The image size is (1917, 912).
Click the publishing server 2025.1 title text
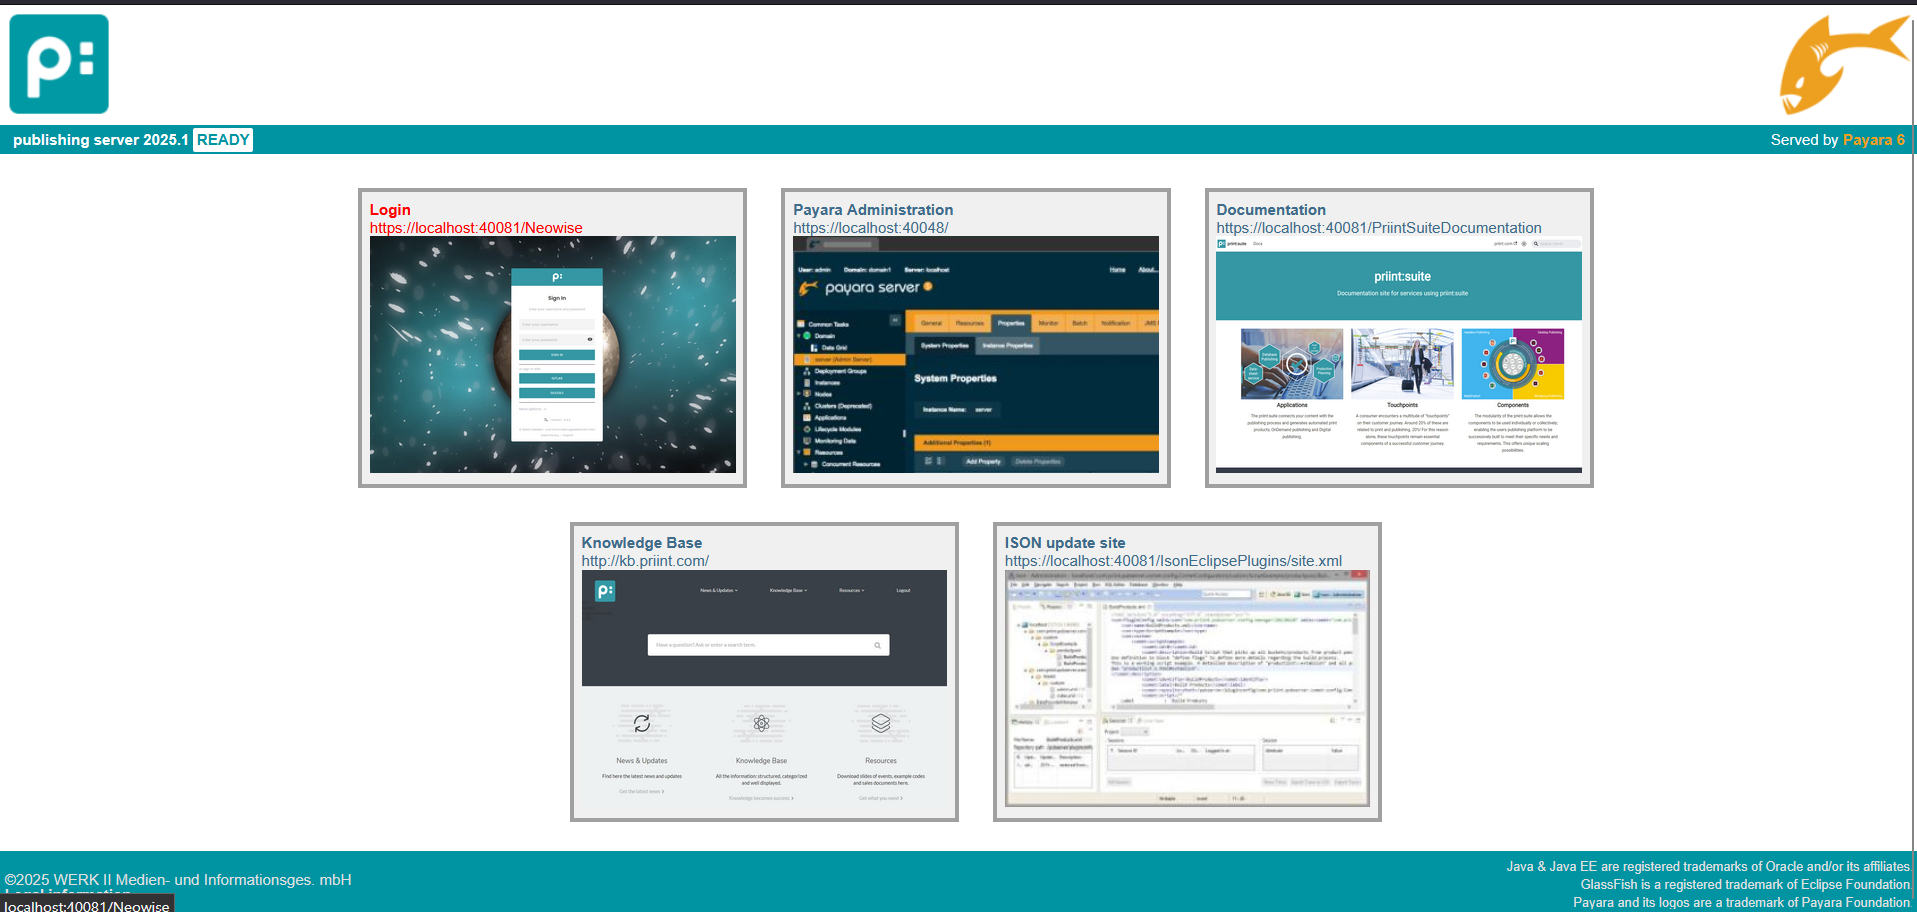(100, 140)
